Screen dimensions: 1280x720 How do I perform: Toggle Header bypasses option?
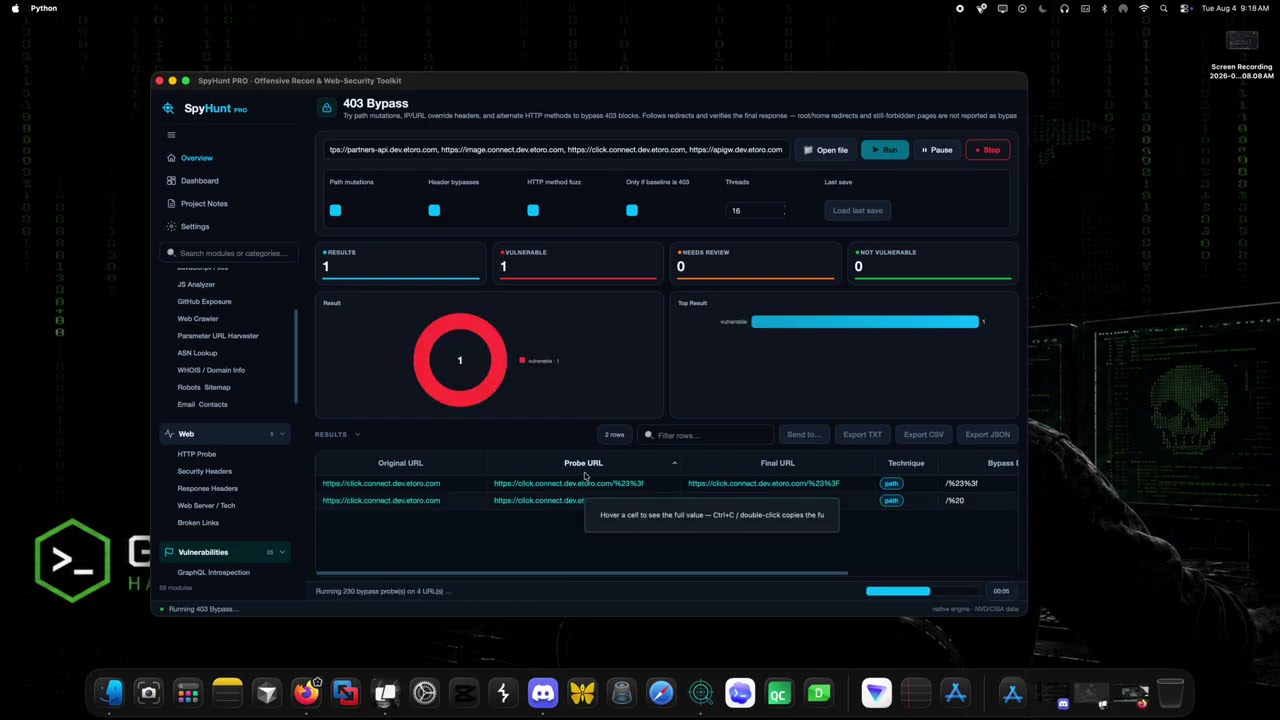point(434,210)
